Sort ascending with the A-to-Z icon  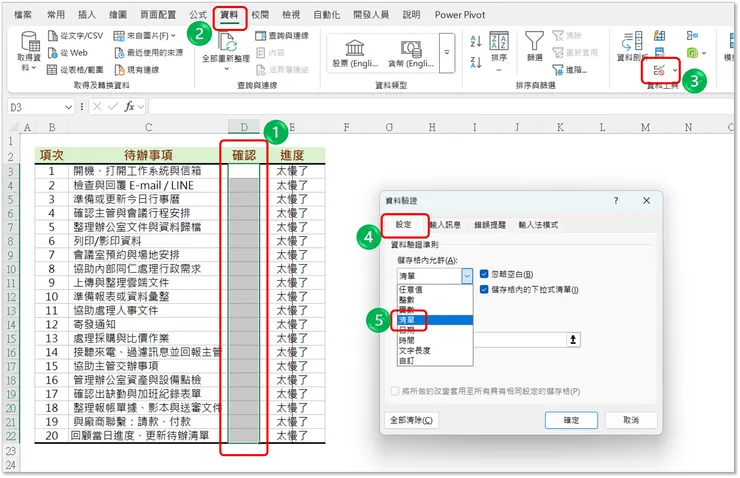[x=476, y=42]
